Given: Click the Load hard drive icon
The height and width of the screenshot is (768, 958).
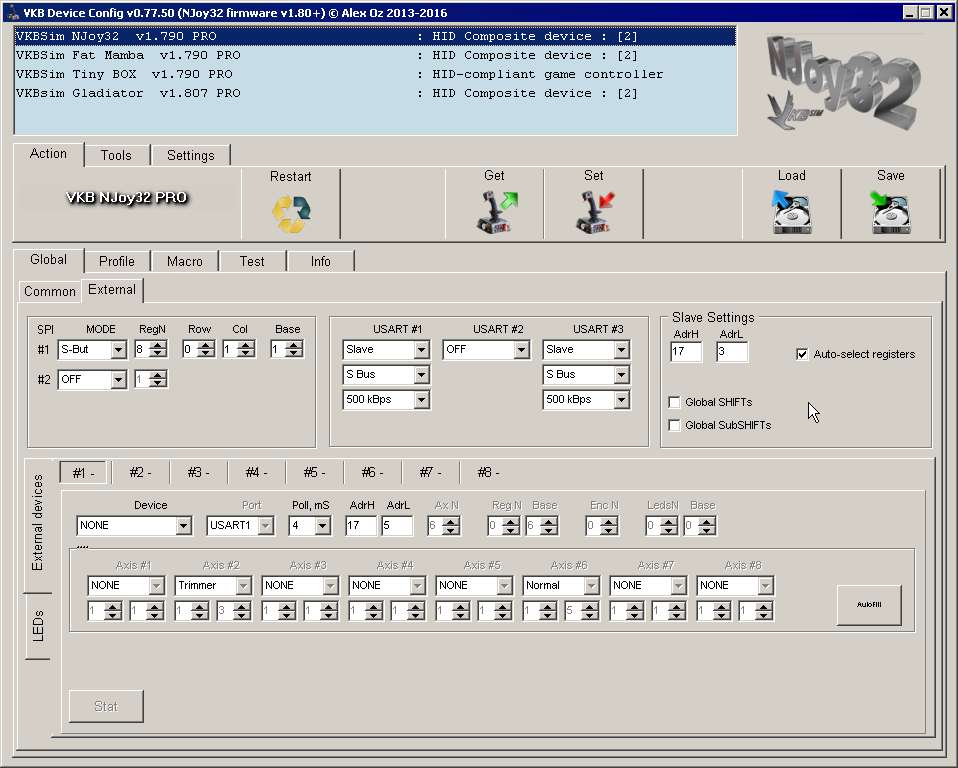Looking at the screenshot, I should (x=791, y=211).
